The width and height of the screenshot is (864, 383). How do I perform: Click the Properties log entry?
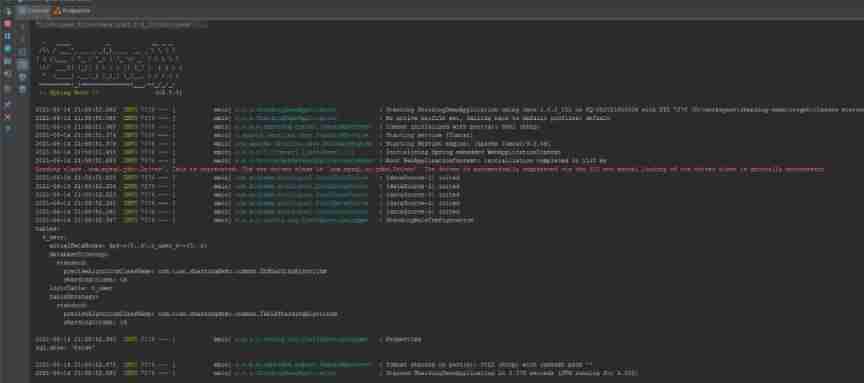228,339
